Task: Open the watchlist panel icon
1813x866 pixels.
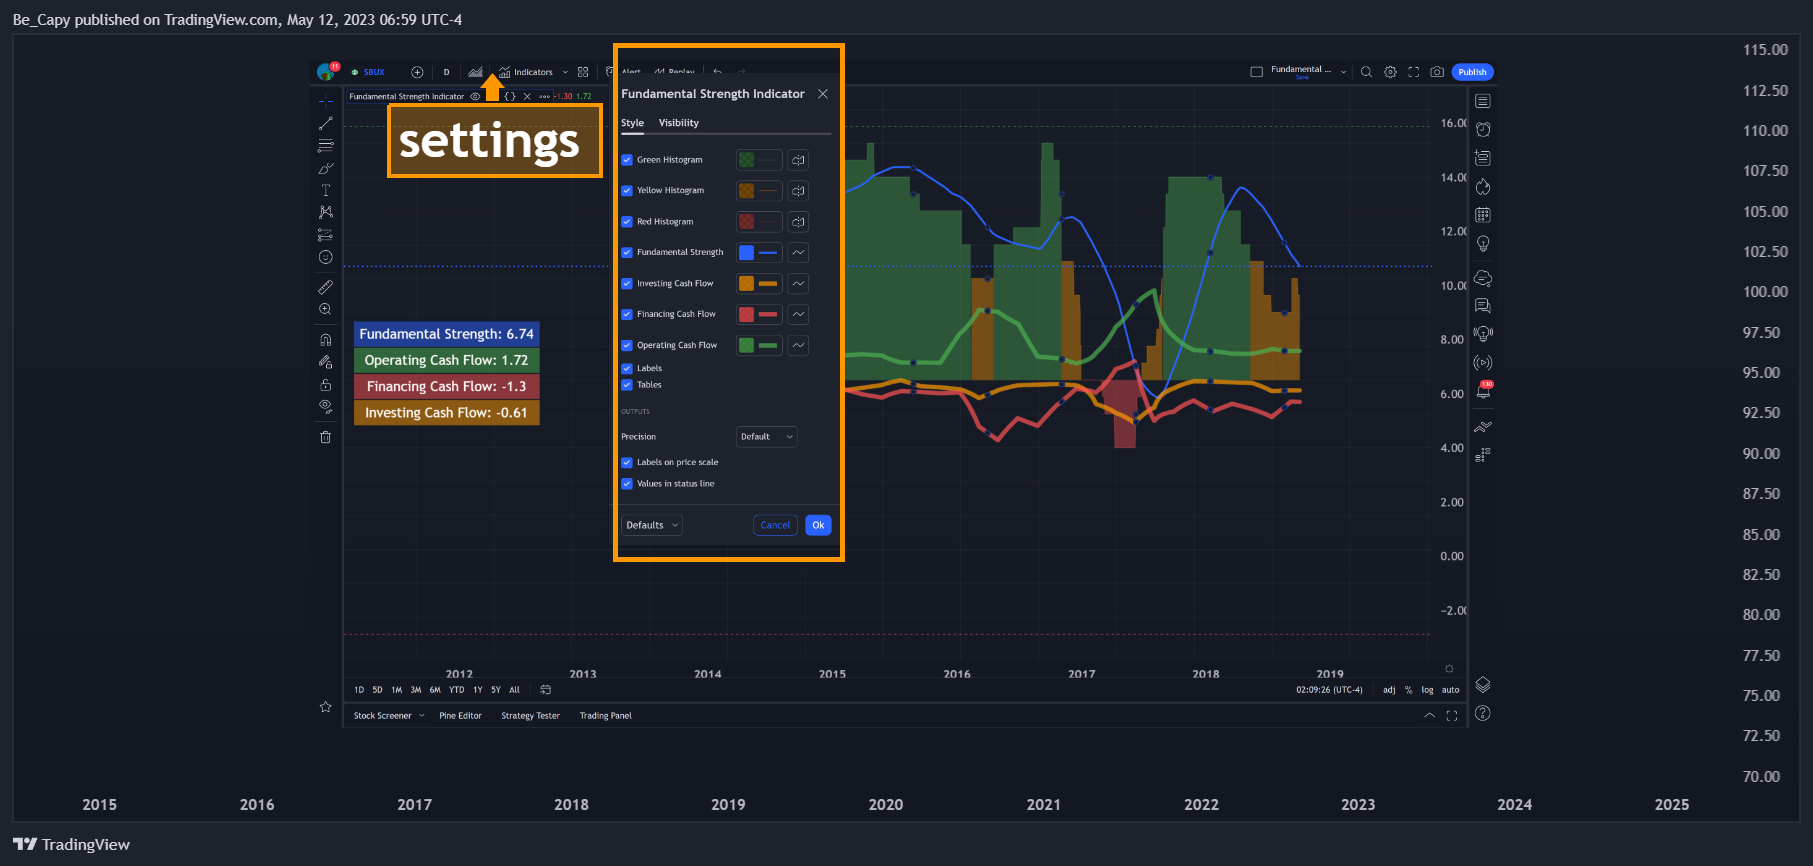Action: (1483, 101)
